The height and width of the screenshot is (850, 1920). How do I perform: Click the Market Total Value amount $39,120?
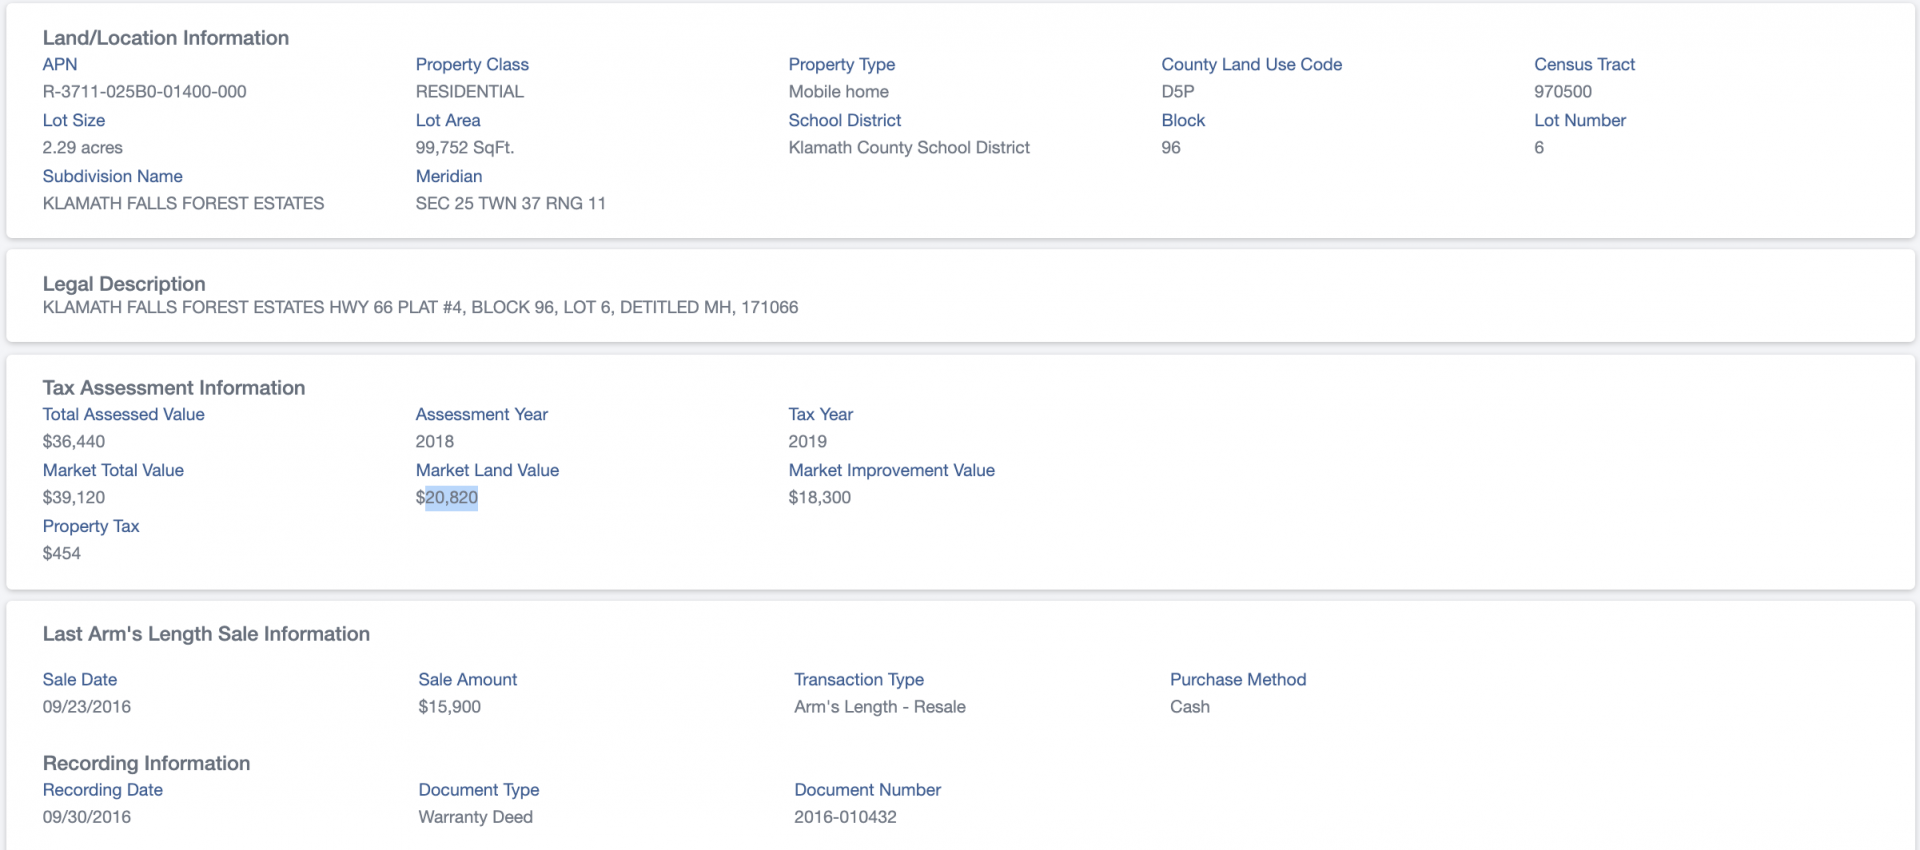tap(73, 498)
